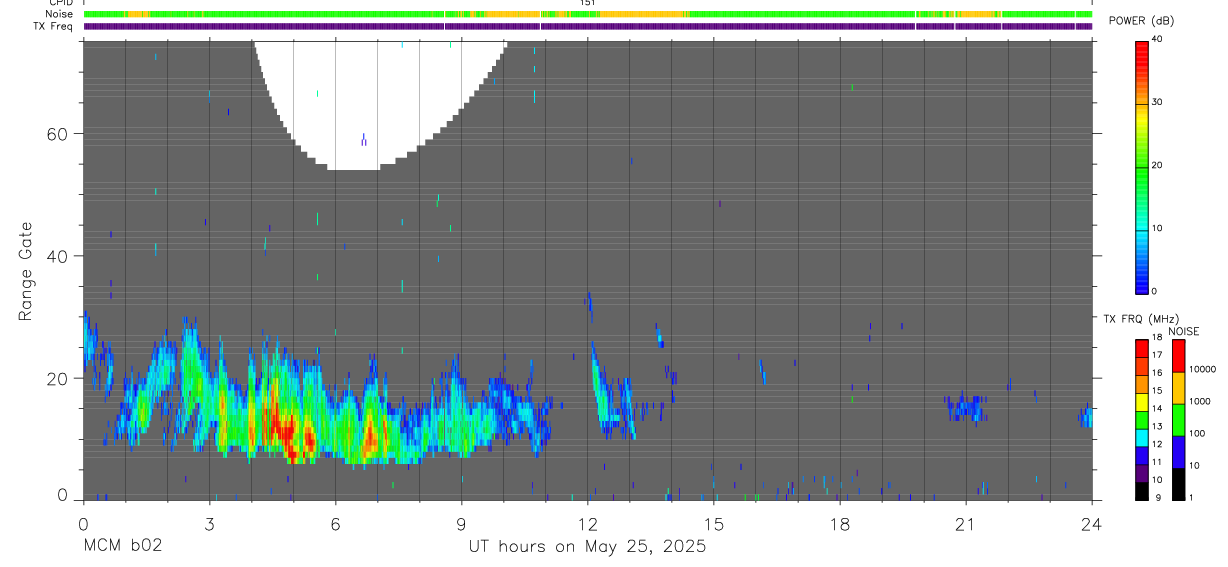1228x567 pixels.
Task: Click the POWER (dB) color bar legend
Action: [x=1142, y=166]
